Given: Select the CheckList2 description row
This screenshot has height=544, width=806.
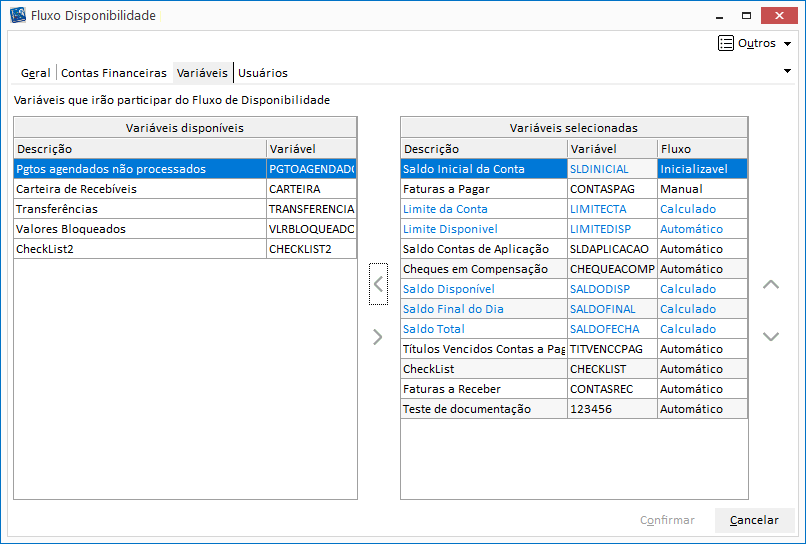Looking at the screenshot, I should pos(140,249).
